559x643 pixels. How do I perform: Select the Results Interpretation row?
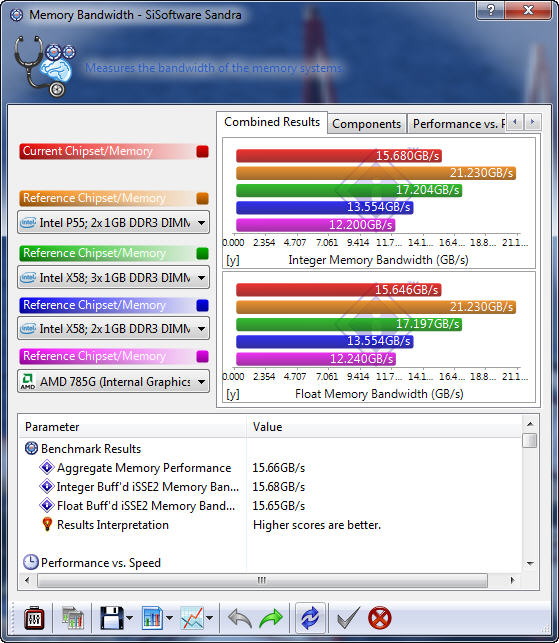271,524
